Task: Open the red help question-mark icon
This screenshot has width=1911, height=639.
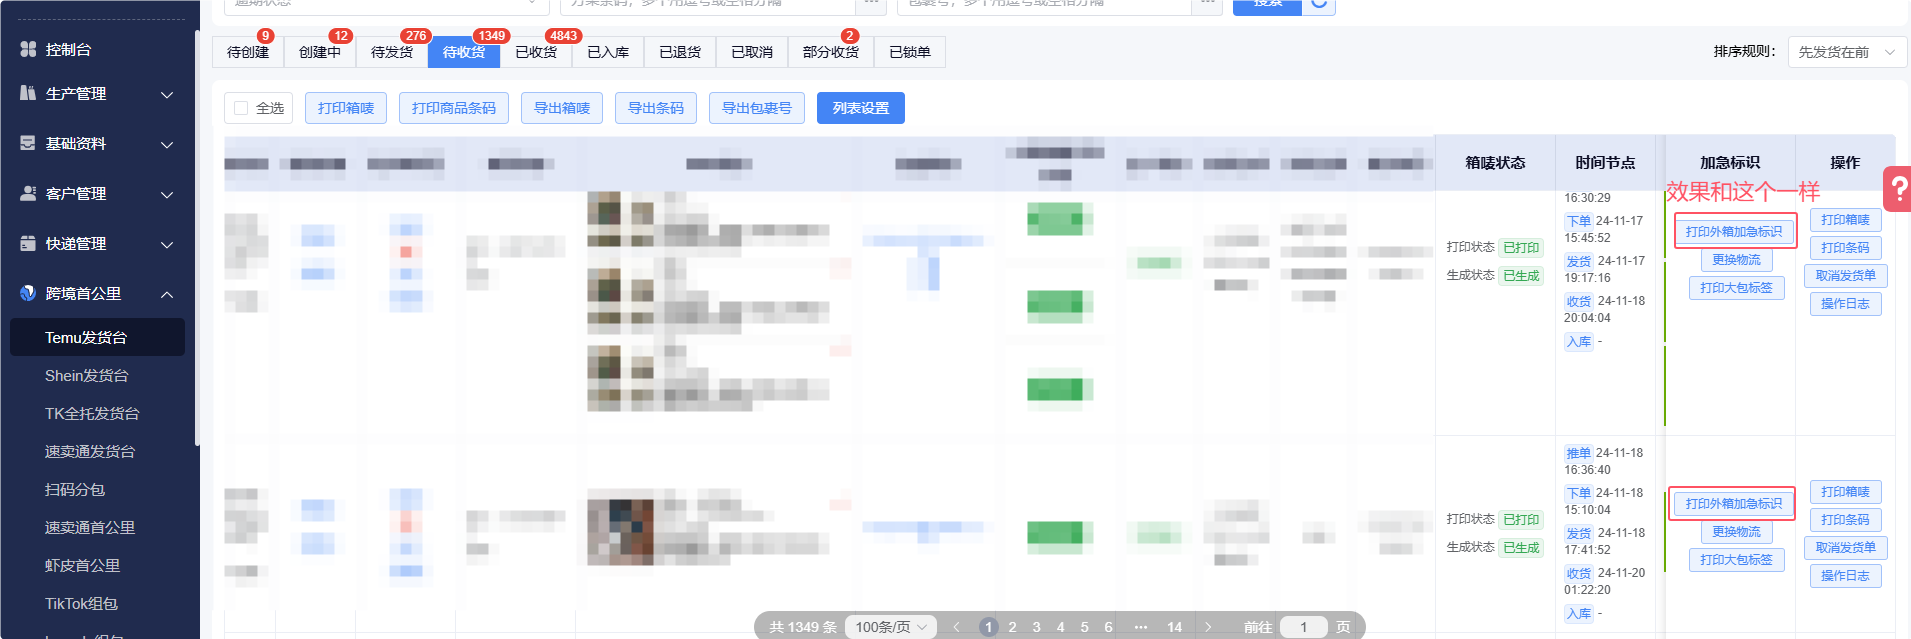Action: coord(1898,188)
